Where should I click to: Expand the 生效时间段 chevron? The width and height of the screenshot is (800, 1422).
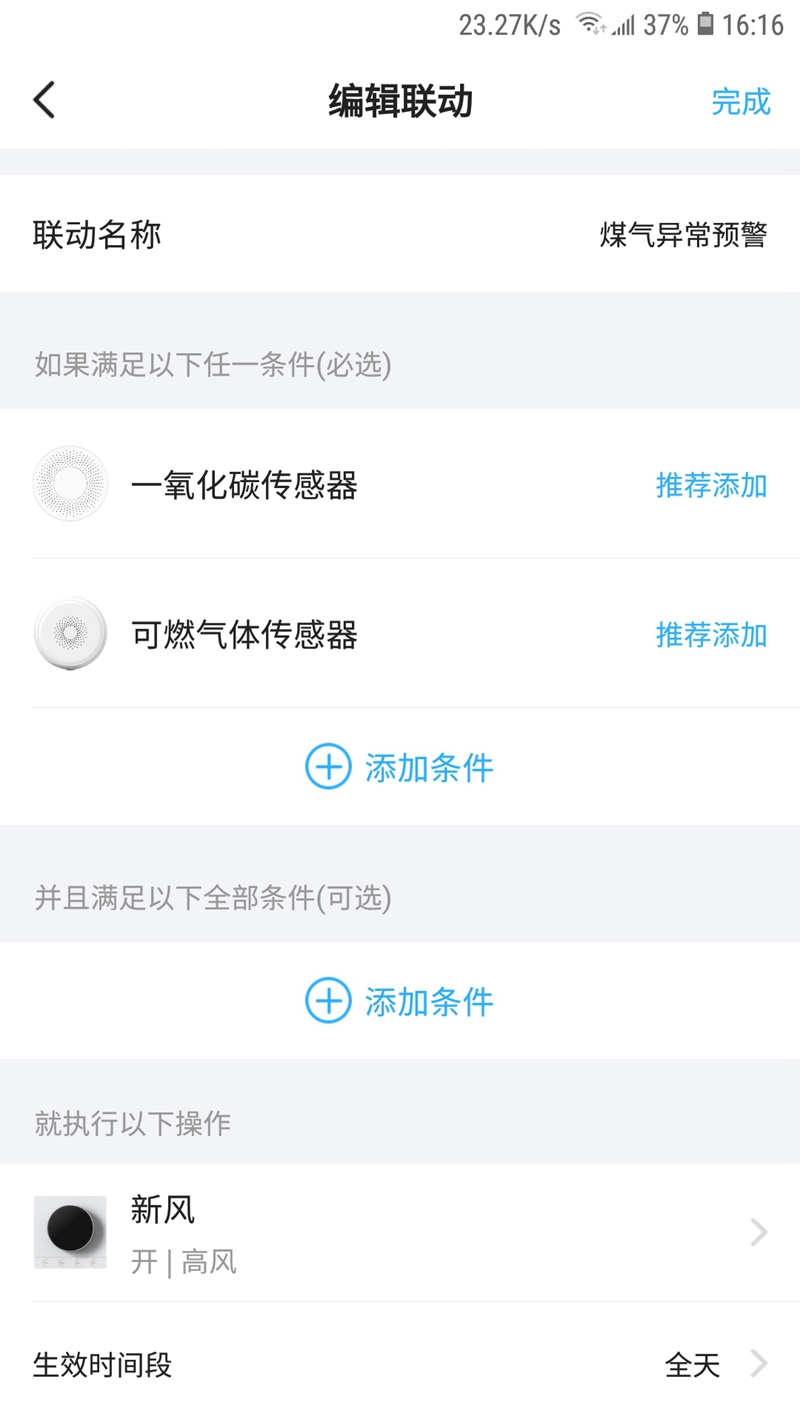(x=759, y=1364)
